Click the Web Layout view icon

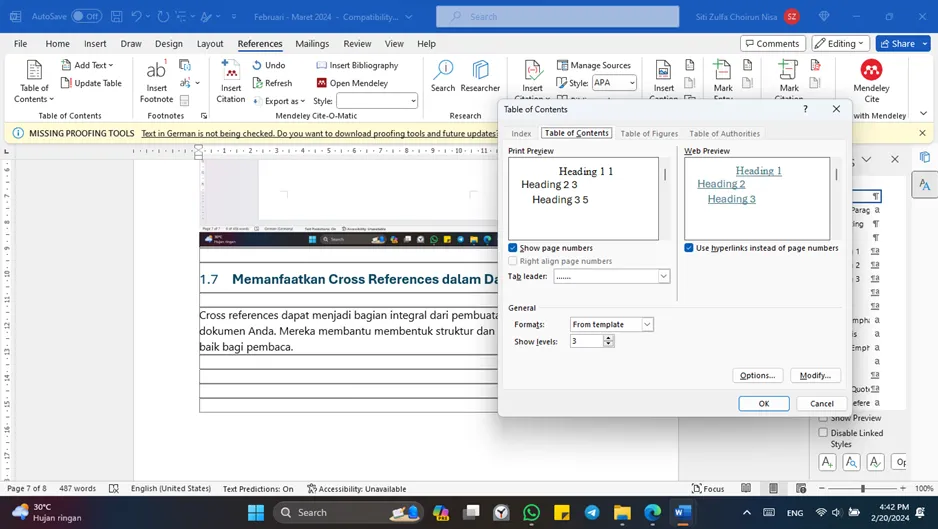click(x=801, y=488)
